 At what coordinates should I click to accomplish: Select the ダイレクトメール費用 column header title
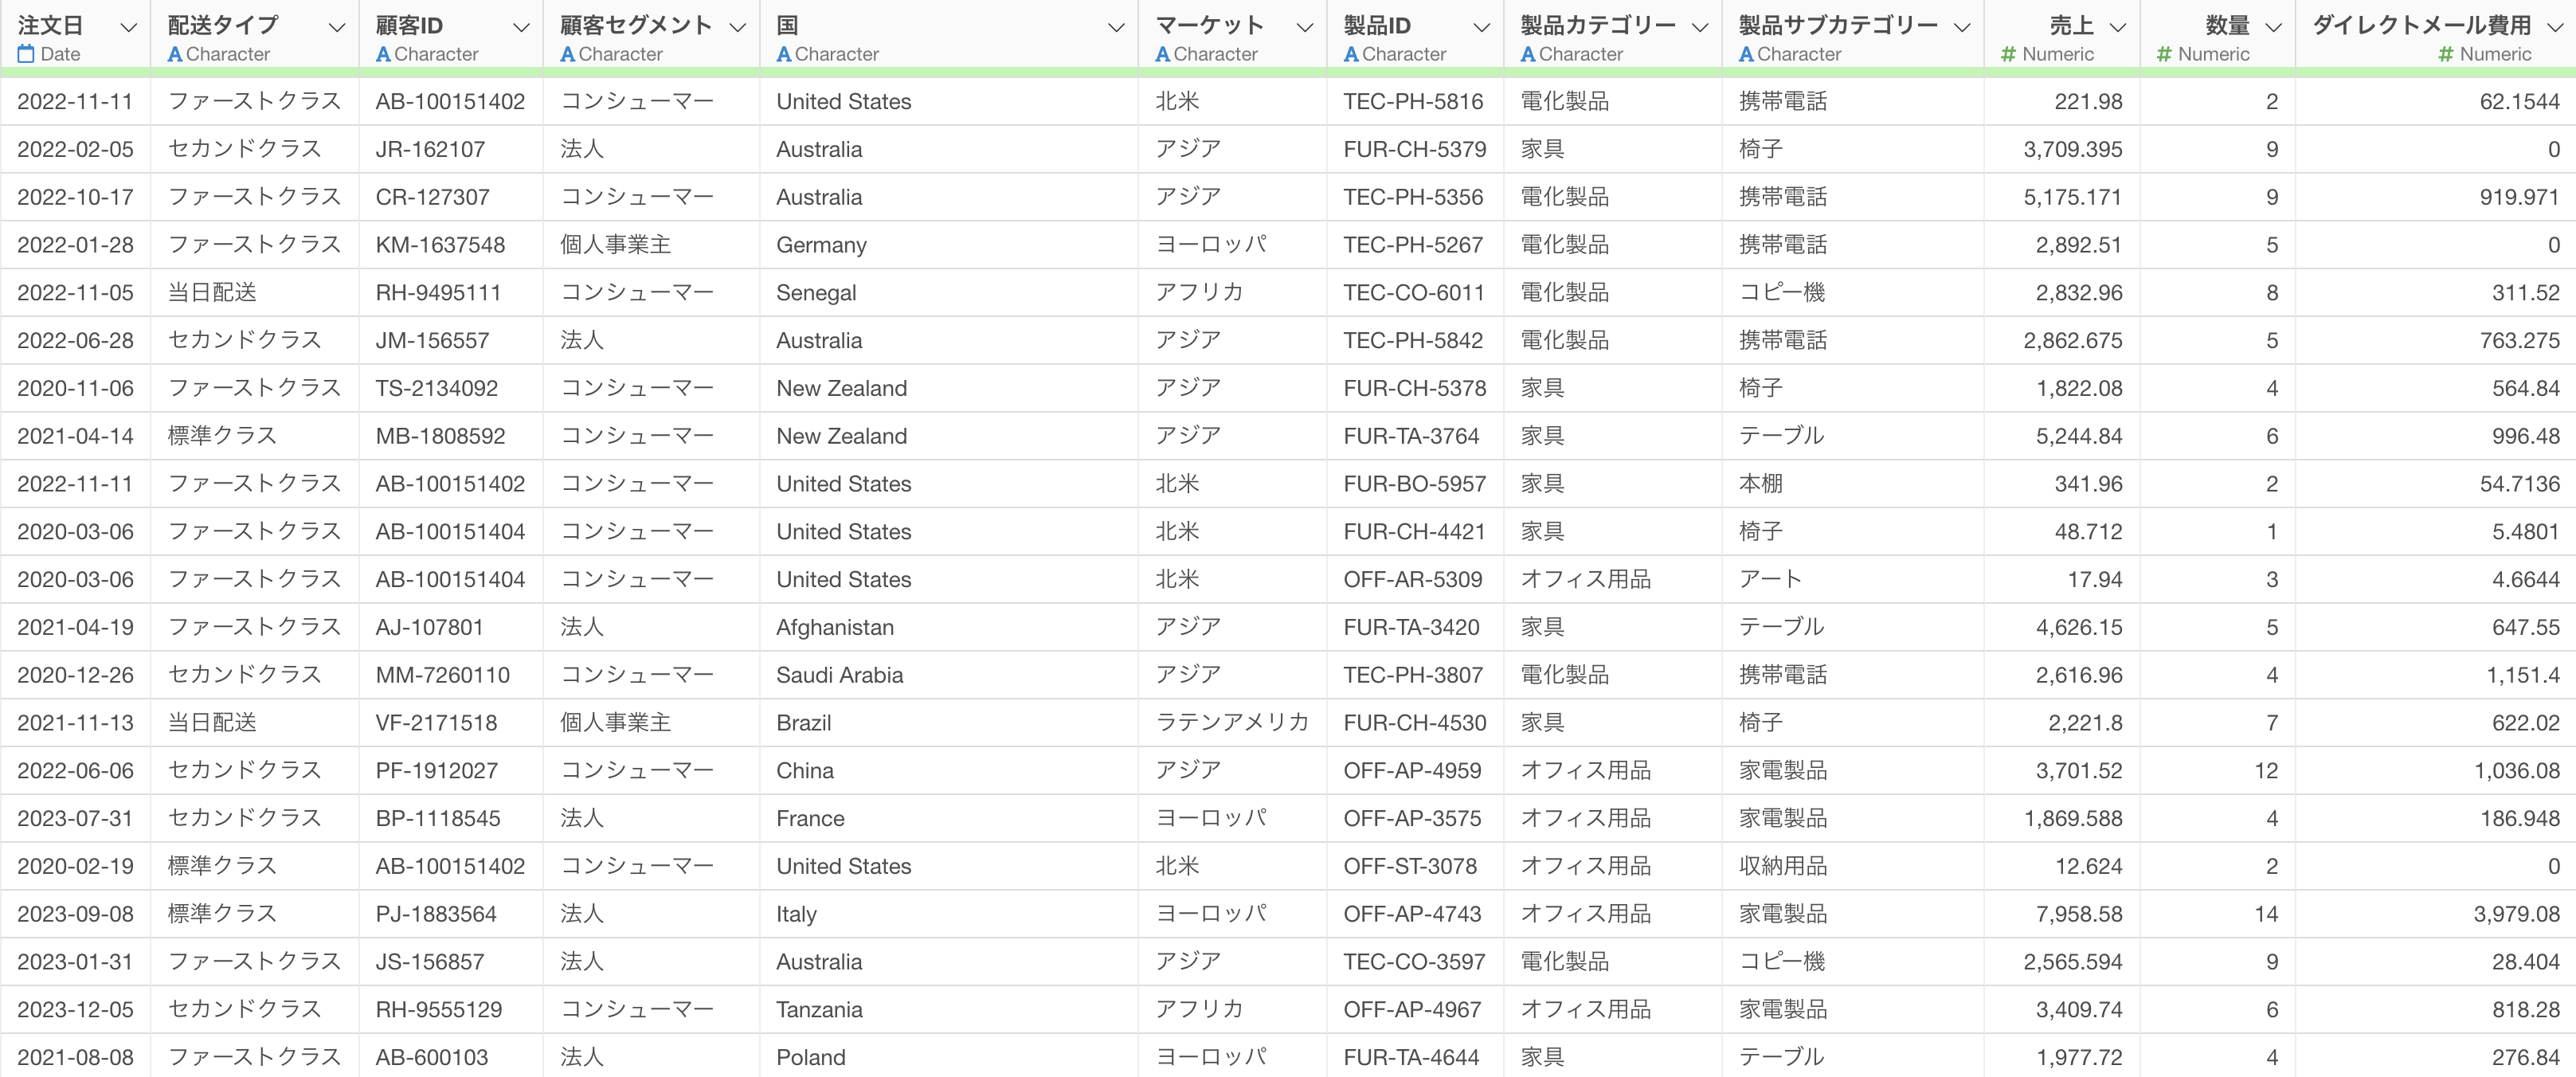2422,25
